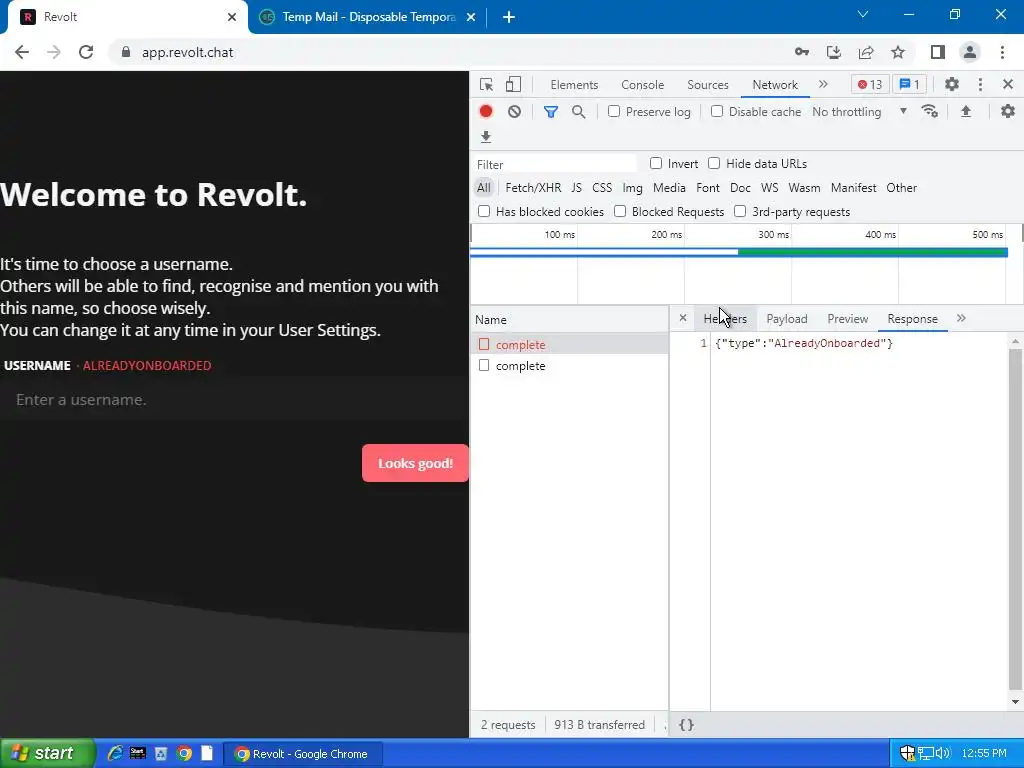Select the Response tab
This screenshot has height=768, width=1024.
[x=912, y=319]
